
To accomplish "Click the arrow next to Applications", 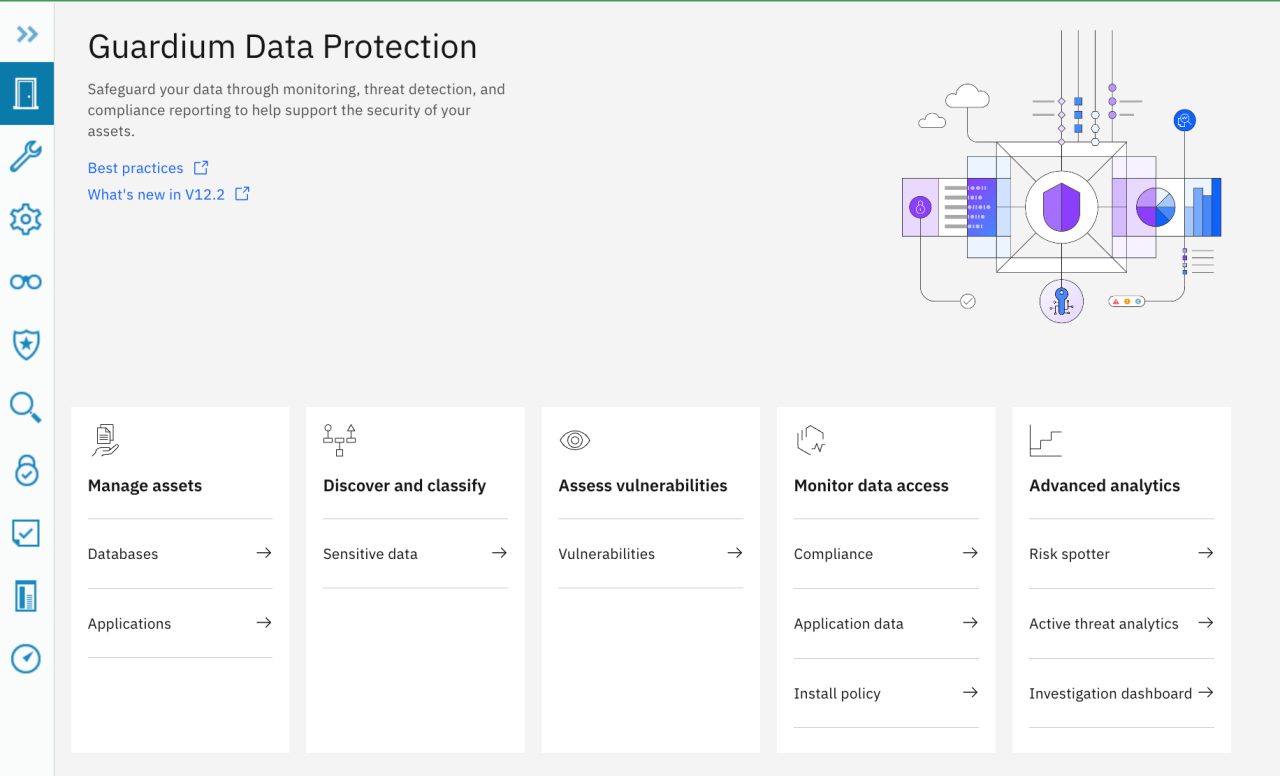I will pos(264,623).
